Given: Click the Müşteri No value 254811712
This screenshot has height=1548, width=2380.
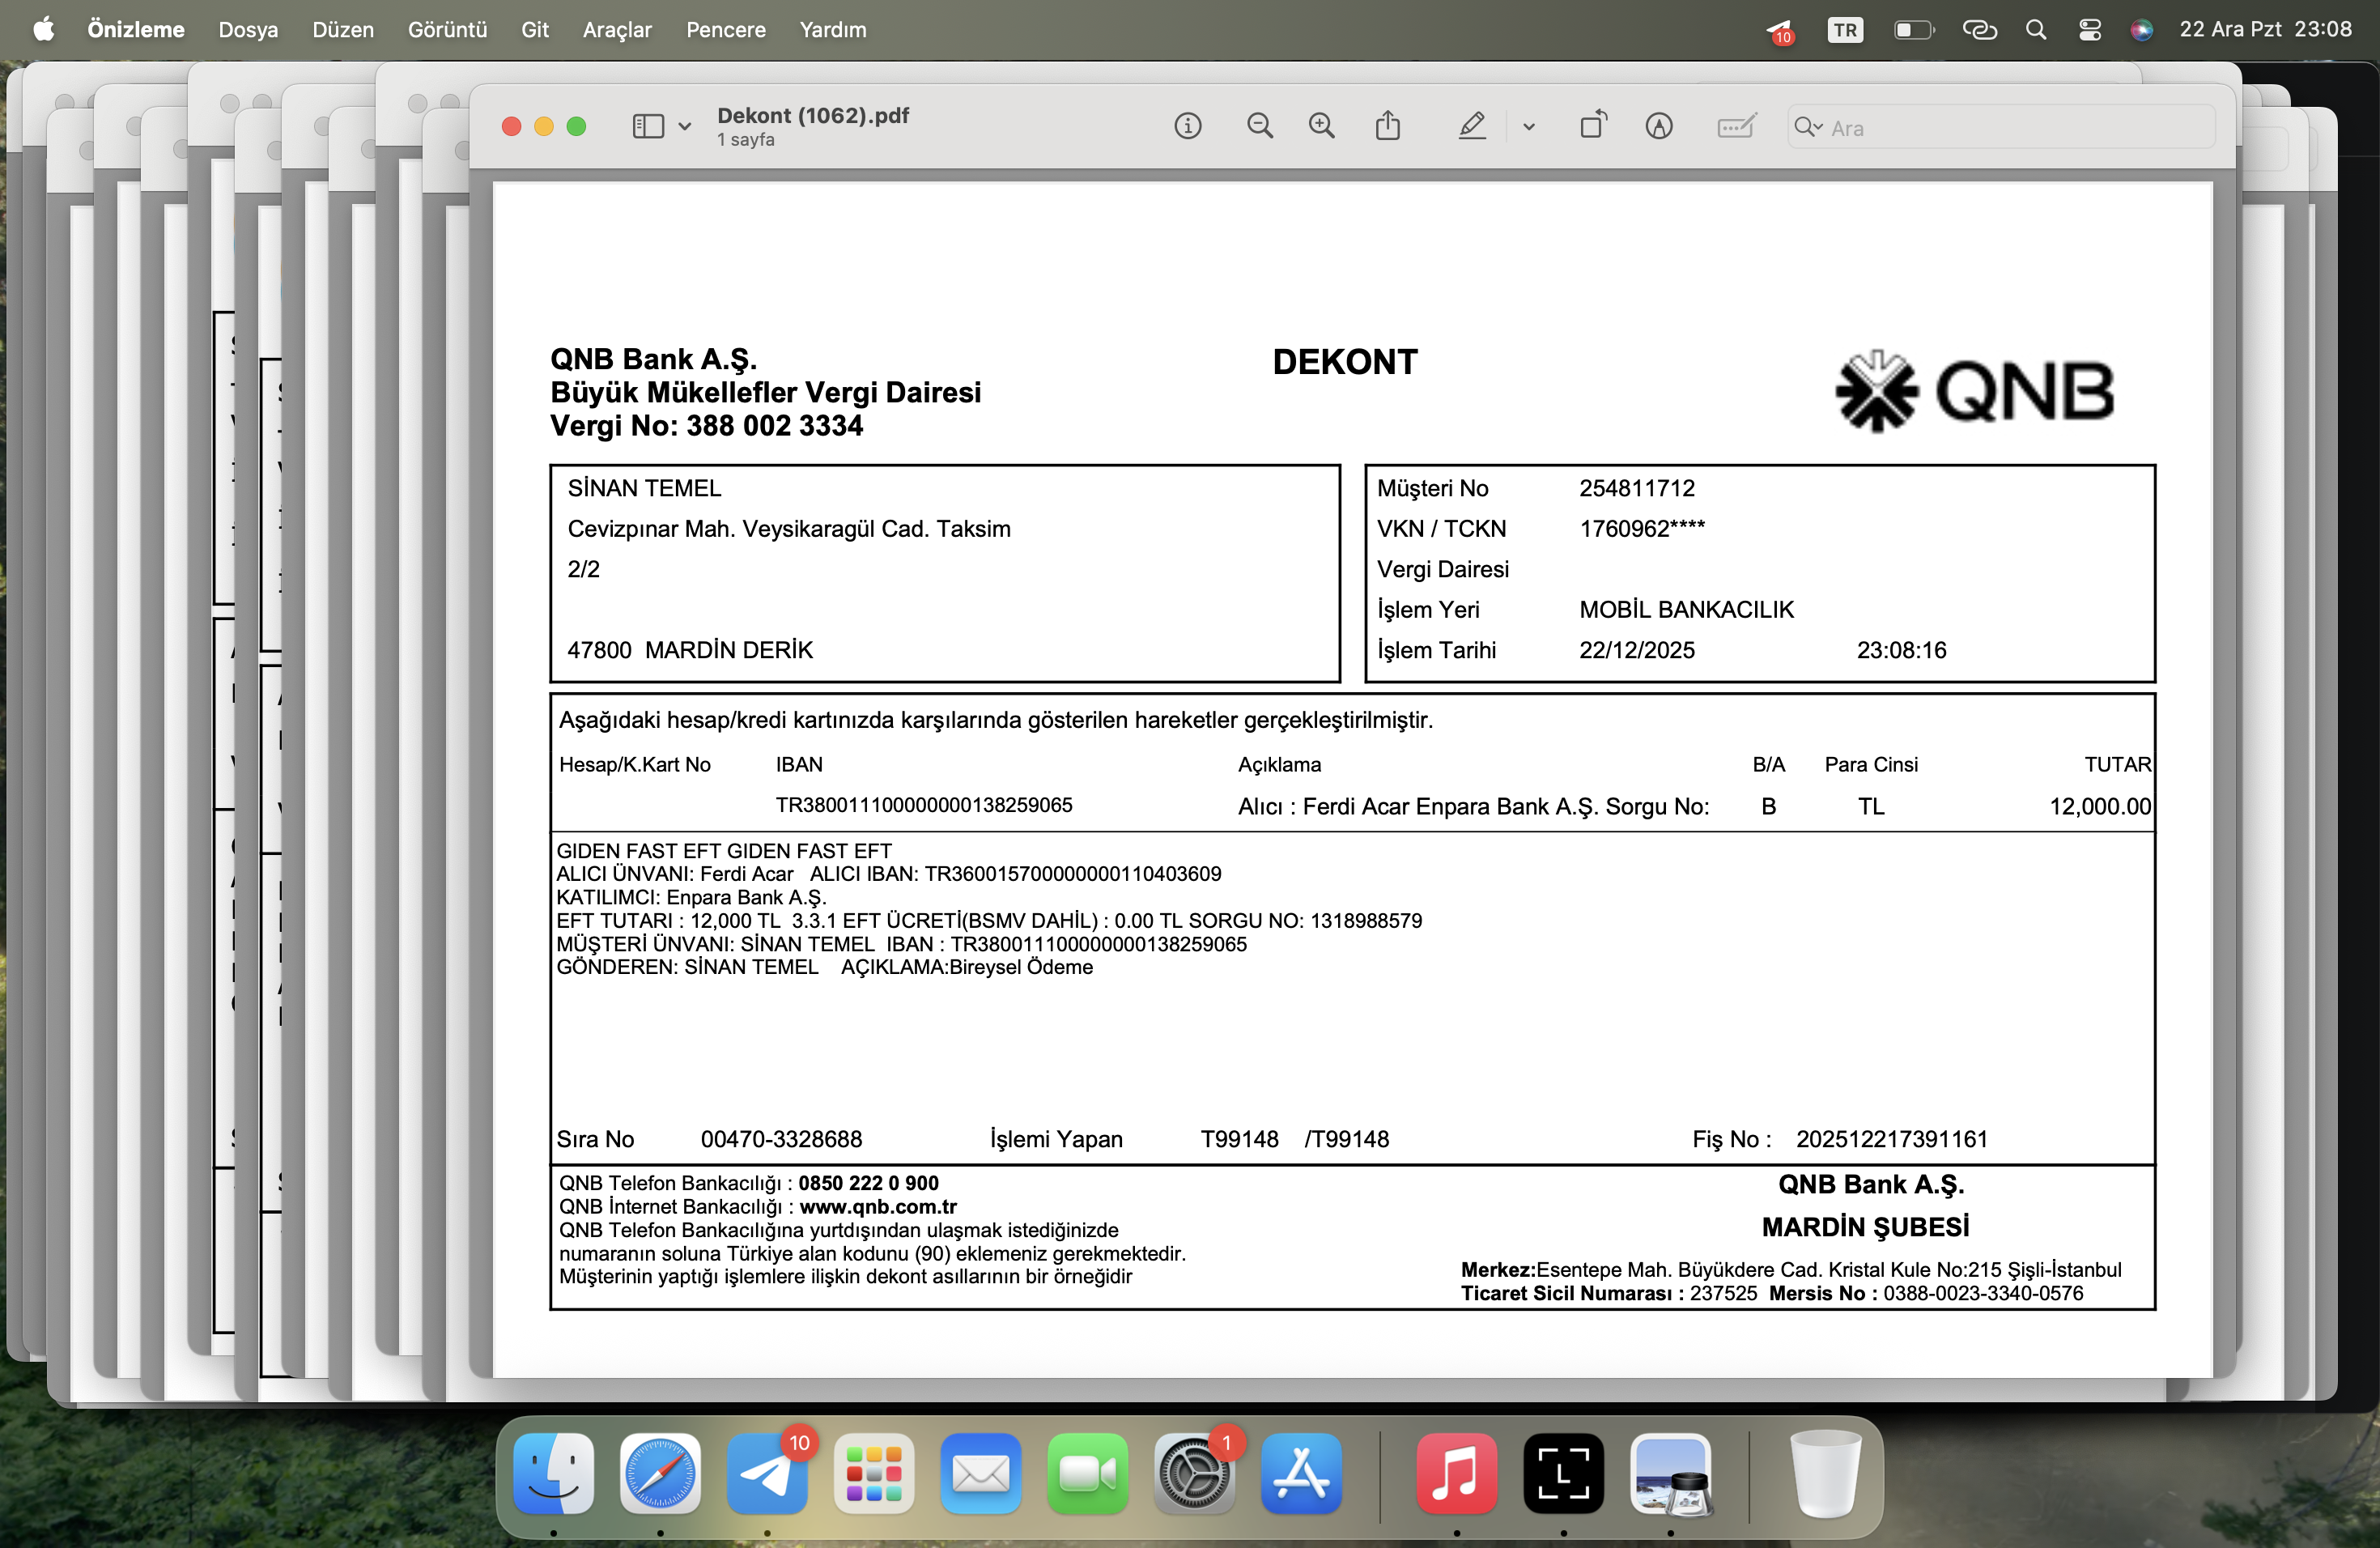Looking at the screenshot, I should (1637, 488).
